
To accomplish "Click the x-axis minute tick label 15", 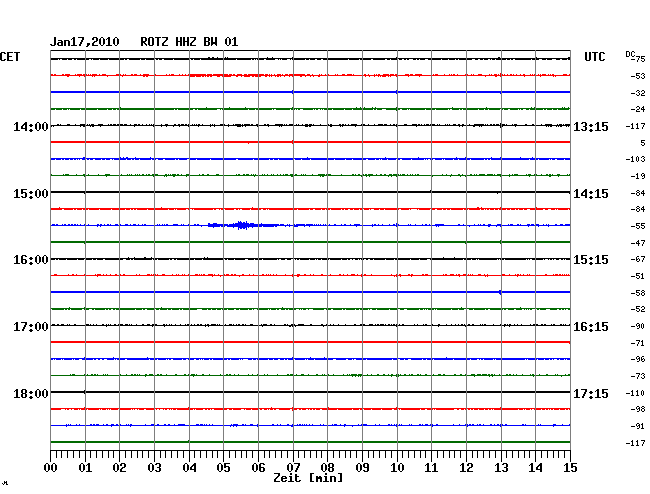I will 570,468.
